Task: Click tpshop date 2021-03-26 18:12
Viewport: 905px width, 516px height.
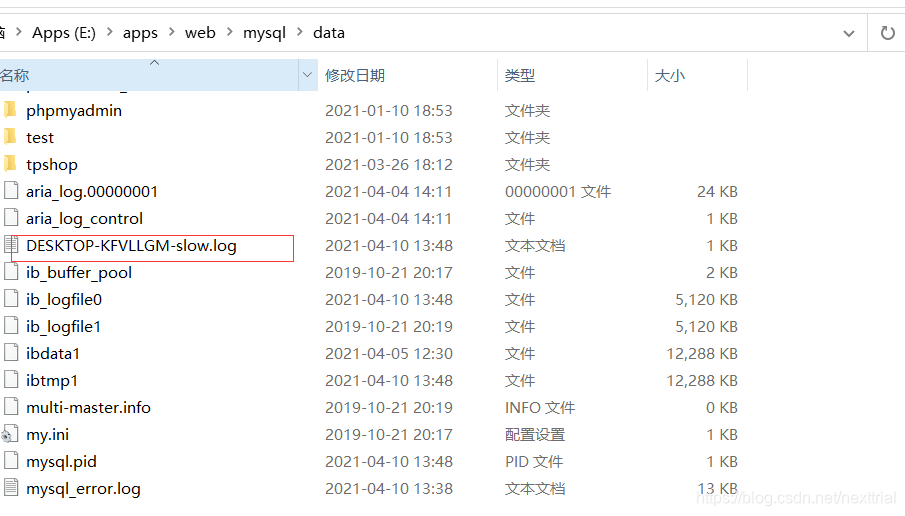Action: tap(389, 164)
